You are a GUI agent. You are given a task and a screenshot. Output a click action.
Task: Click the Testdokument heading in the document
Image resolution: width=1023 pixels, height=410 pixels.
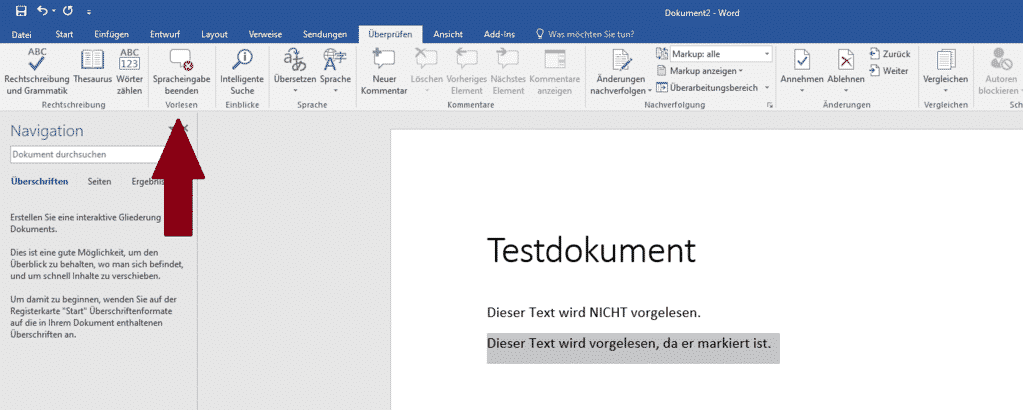591,250
